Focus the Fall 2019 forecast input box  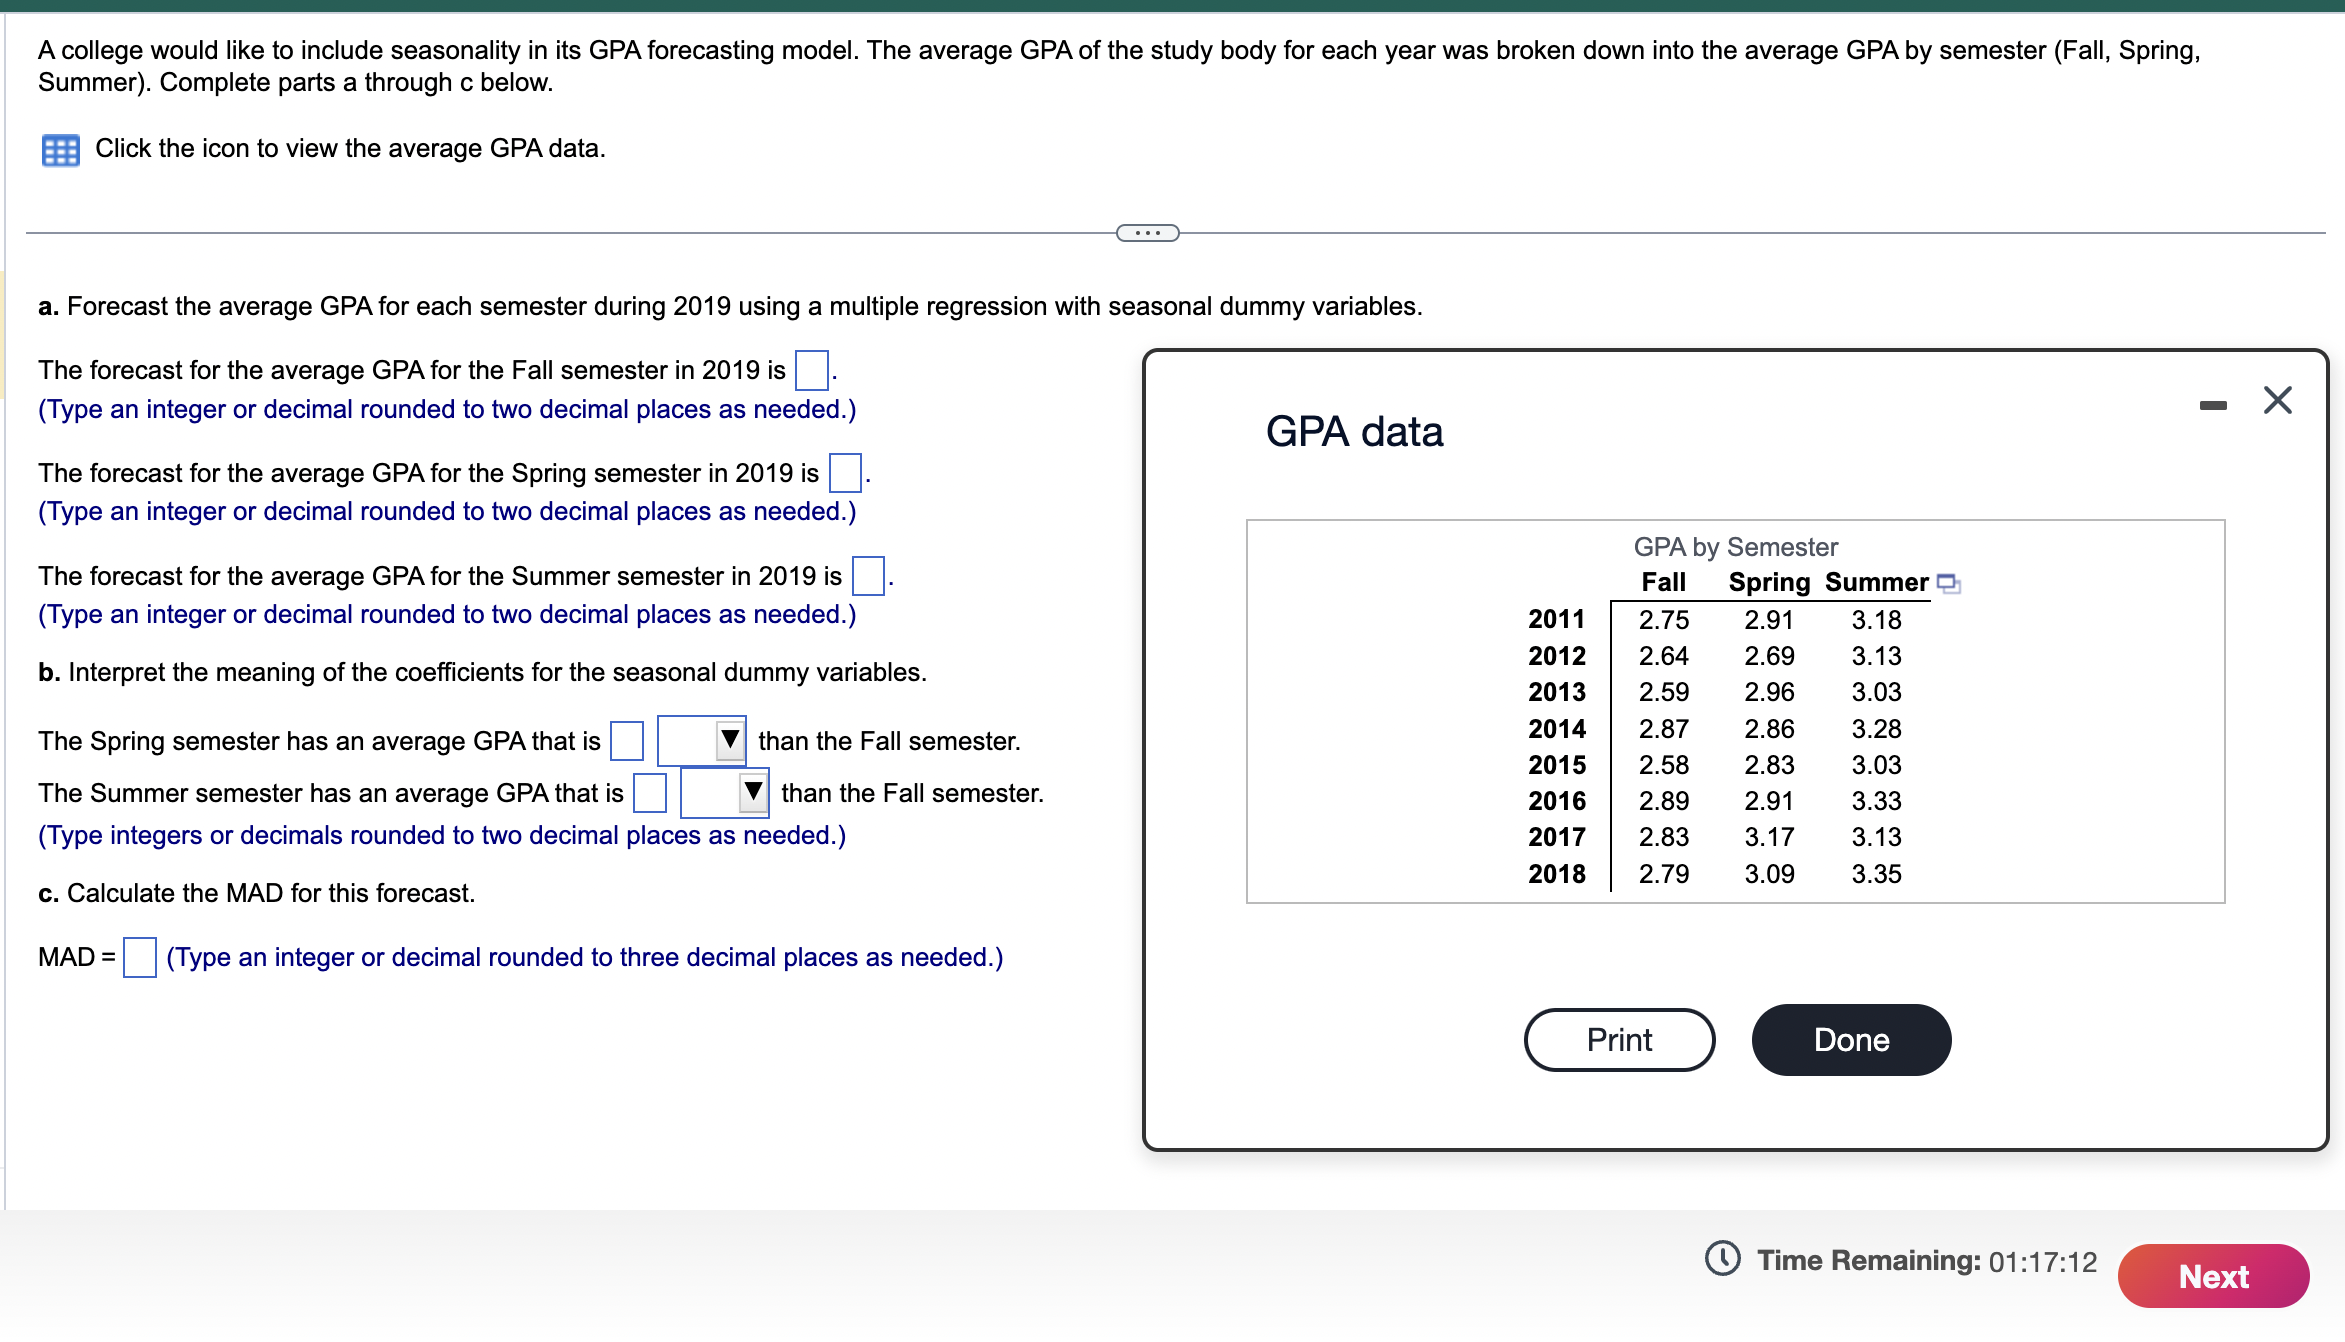tap(811, 371)
